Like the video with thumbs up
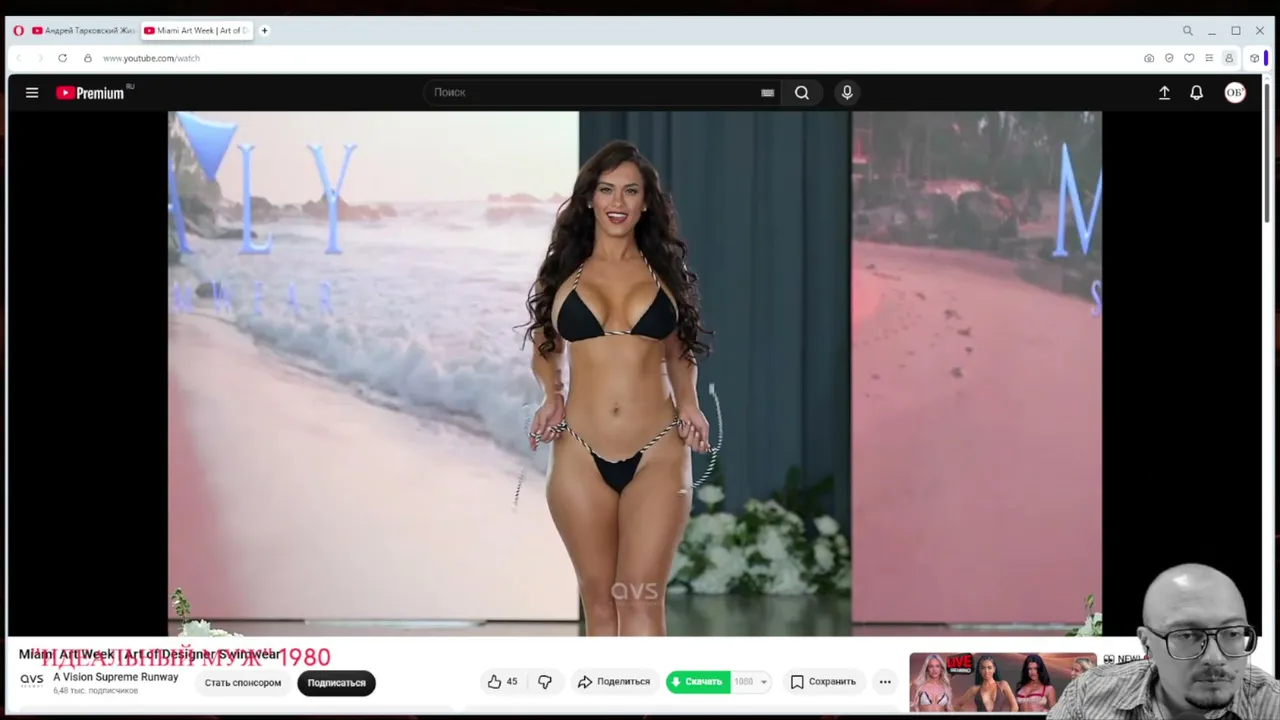1280x720 pixels. click(502, 682)
